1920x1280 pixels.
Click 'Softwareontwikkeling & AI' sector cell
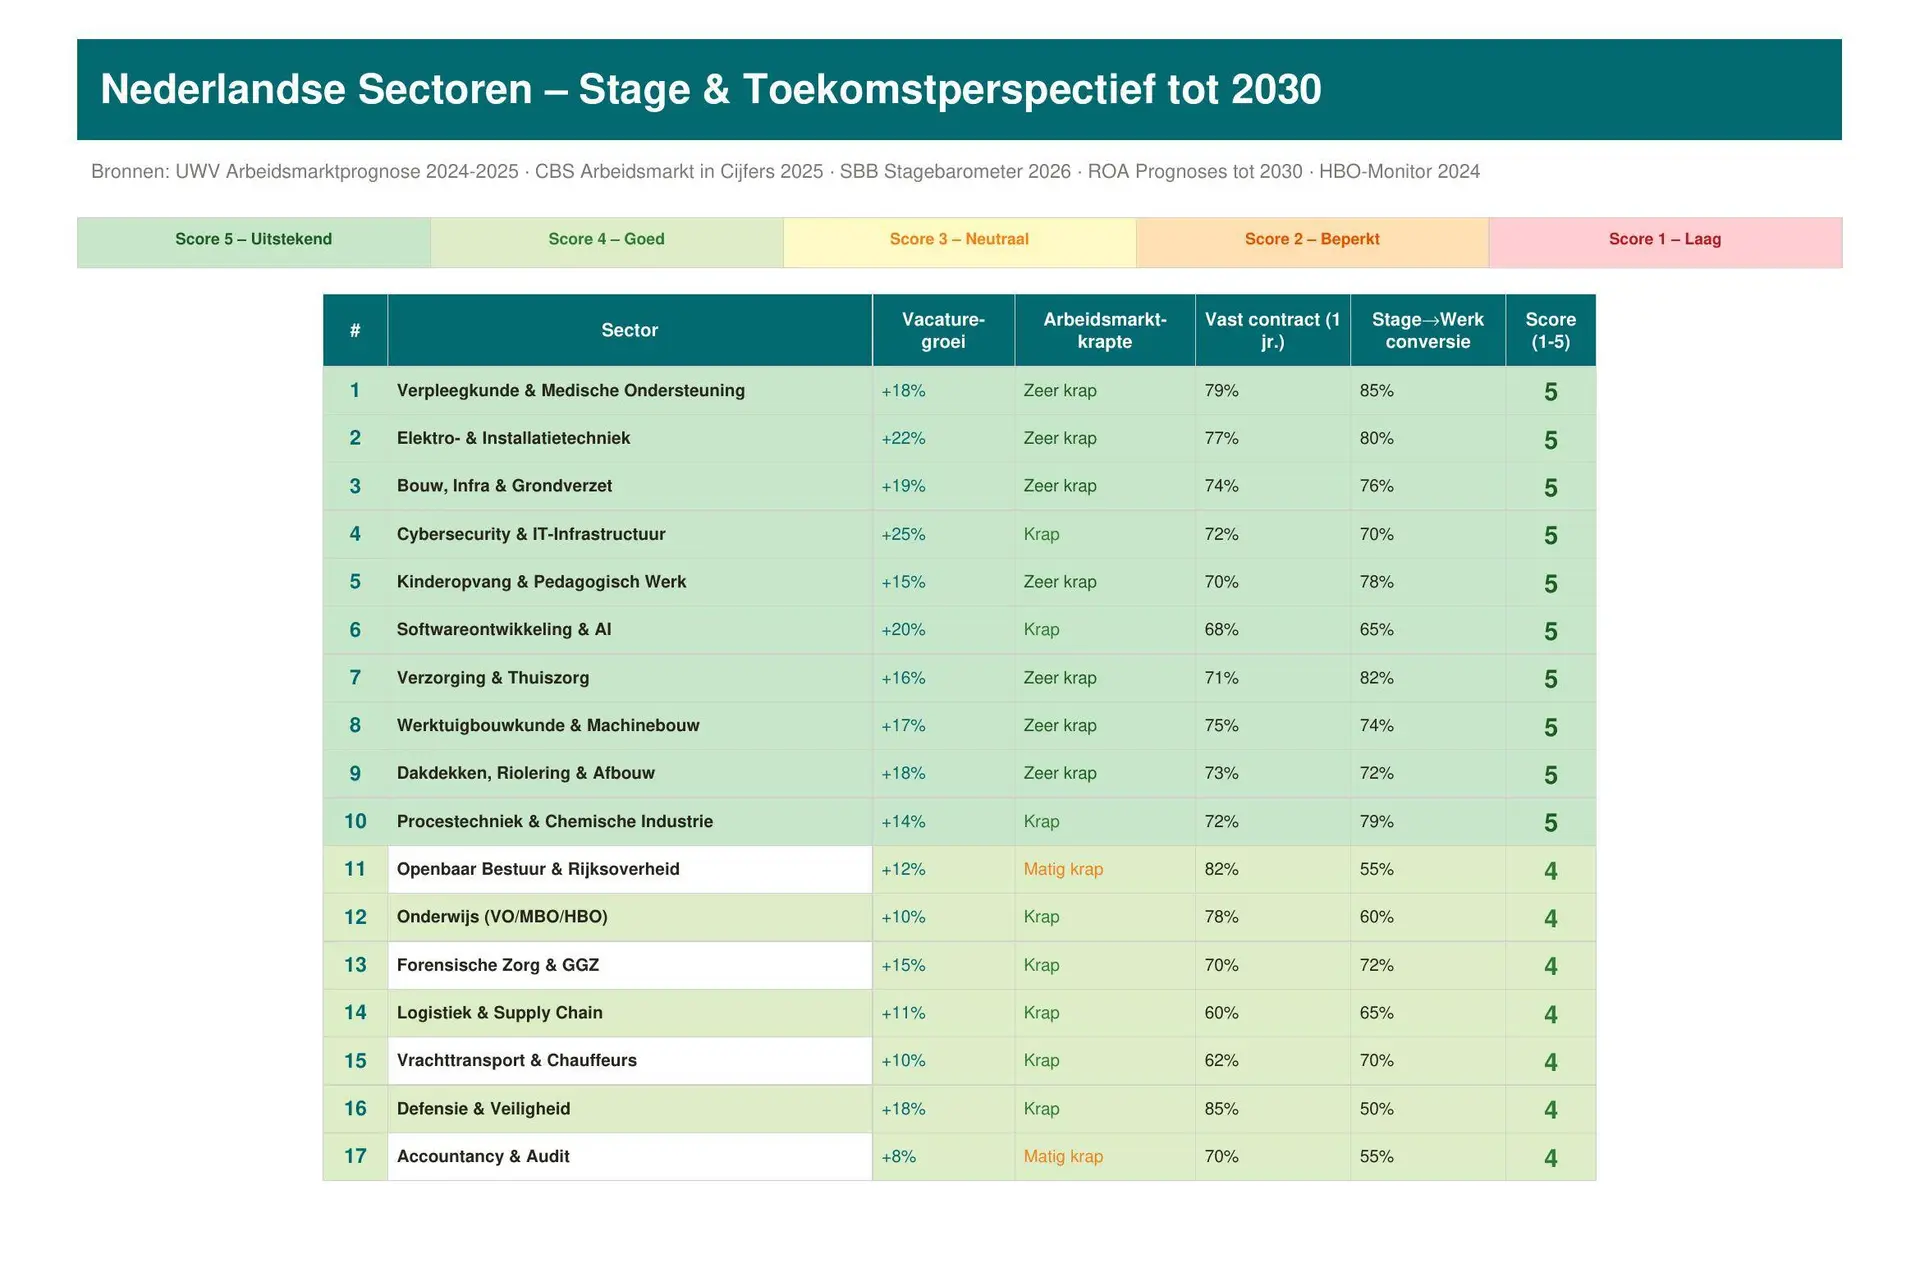pyautogui.click(x=630, y=630)
